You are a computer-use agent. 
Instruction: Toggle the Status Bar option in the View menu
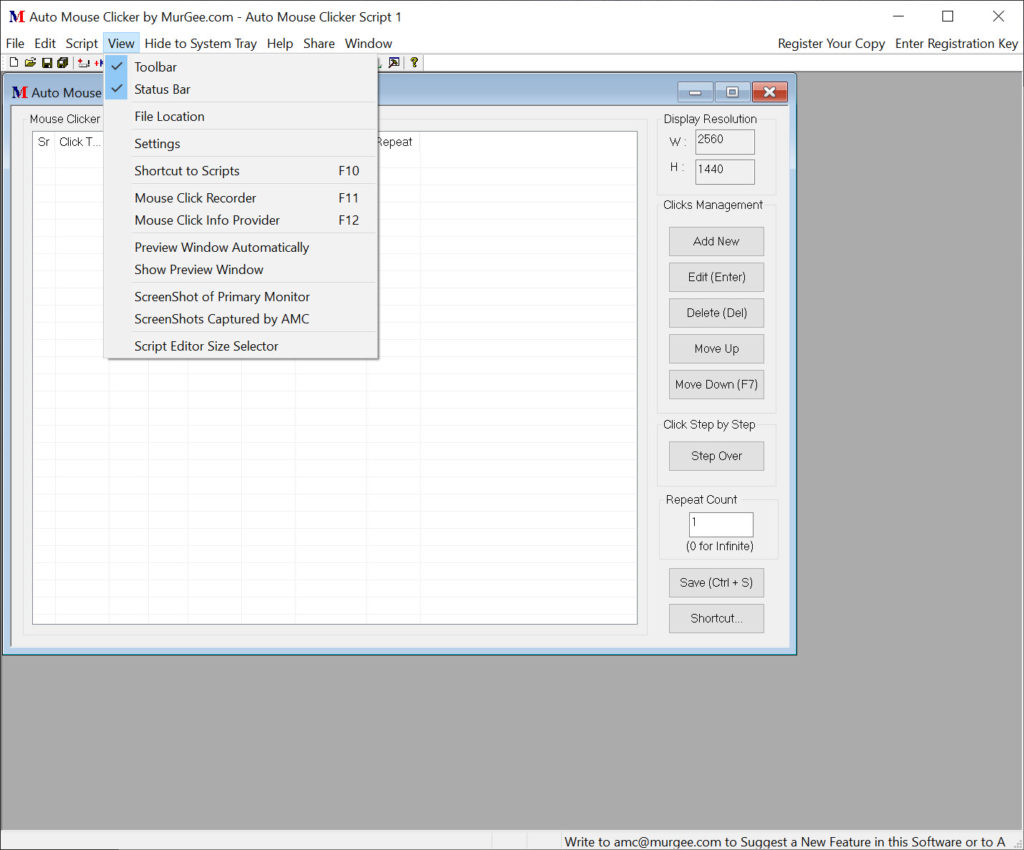click(x=242, y=89)
